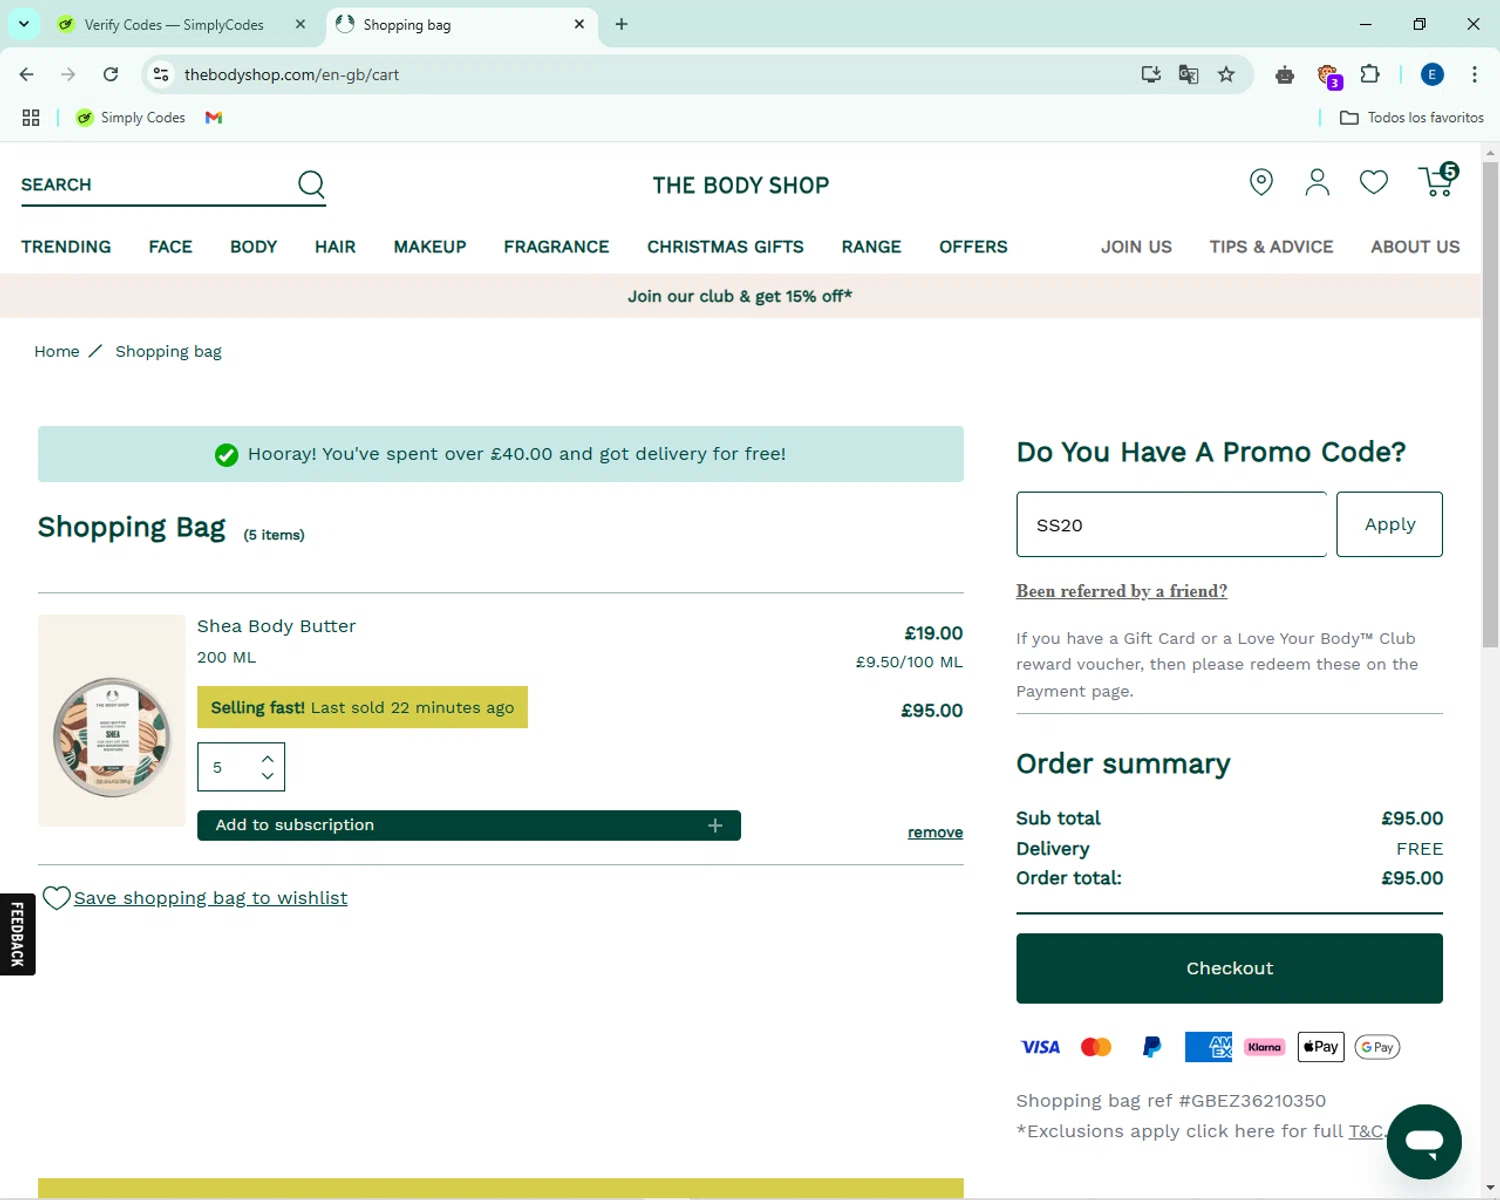Screen dimensions: 1500x1200
Task: Open a new browser tab with plus
Action: [x=621, y=24]
